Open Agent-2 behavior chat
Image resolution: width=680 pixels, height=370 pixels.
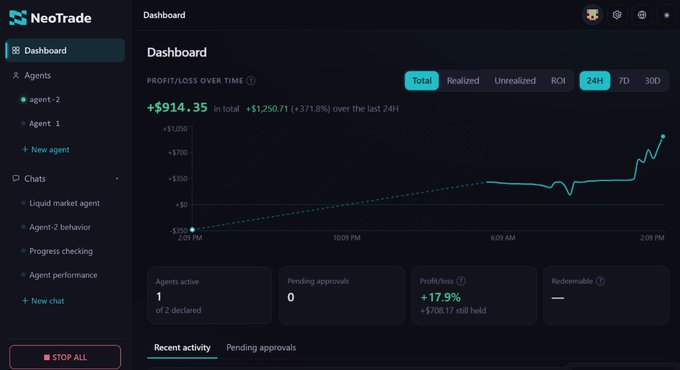(x=60, y=227)
